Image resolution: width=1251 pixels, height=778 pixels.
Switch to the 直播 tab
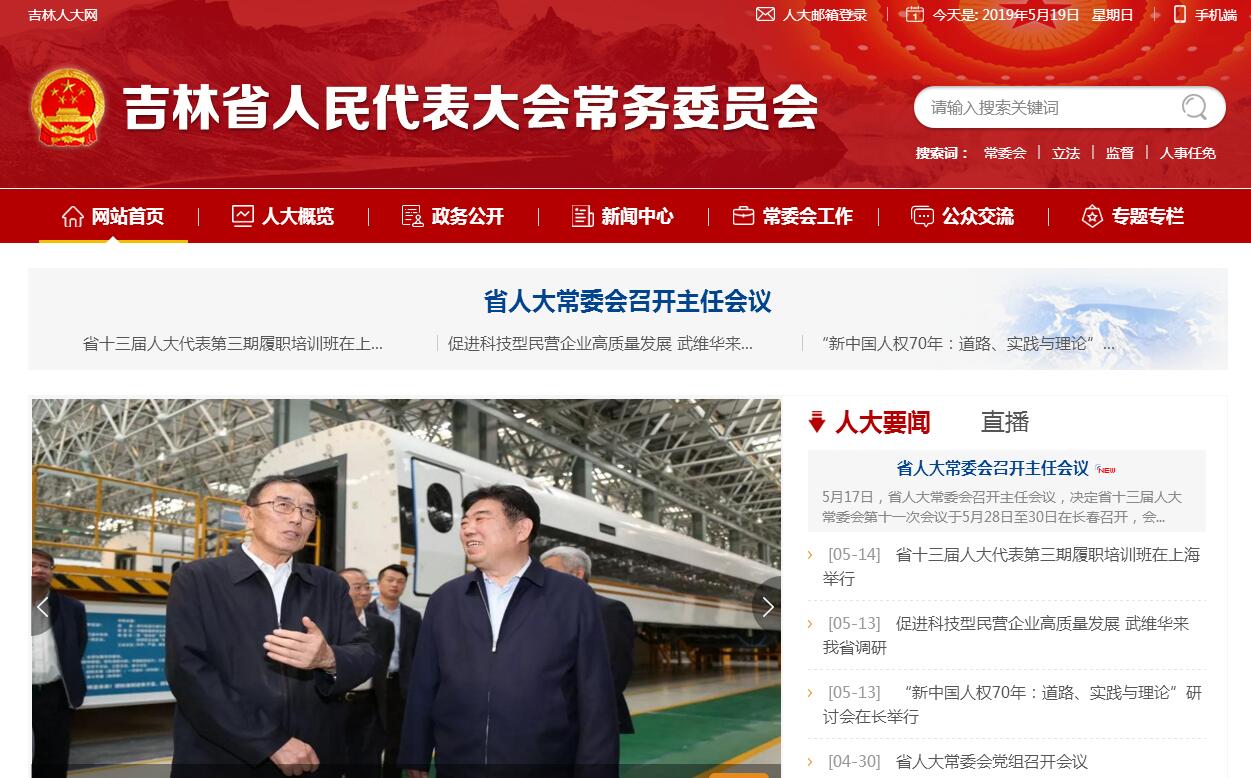(x=1005, y=422)
